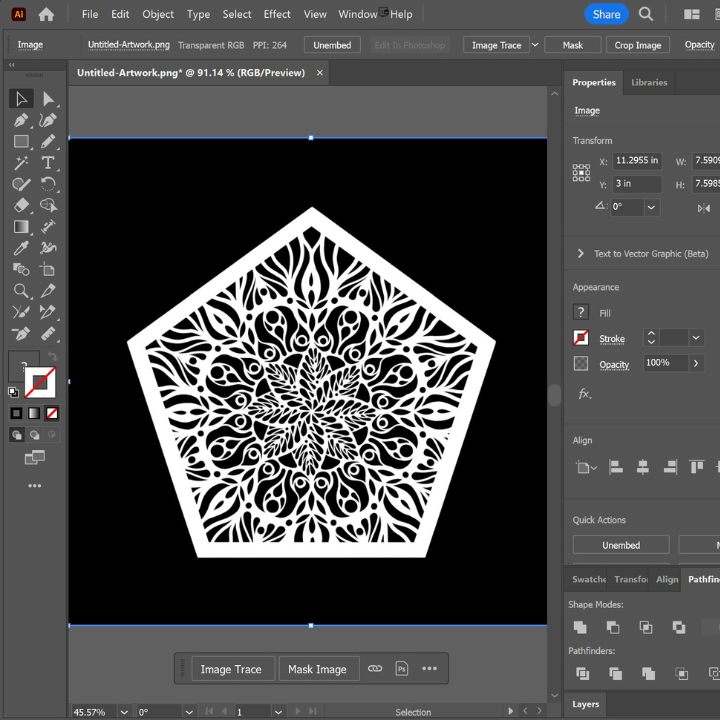Select the Eraser tool
Image resolution: width=720 pixels, height=720 pixels.
pos(21,205)
